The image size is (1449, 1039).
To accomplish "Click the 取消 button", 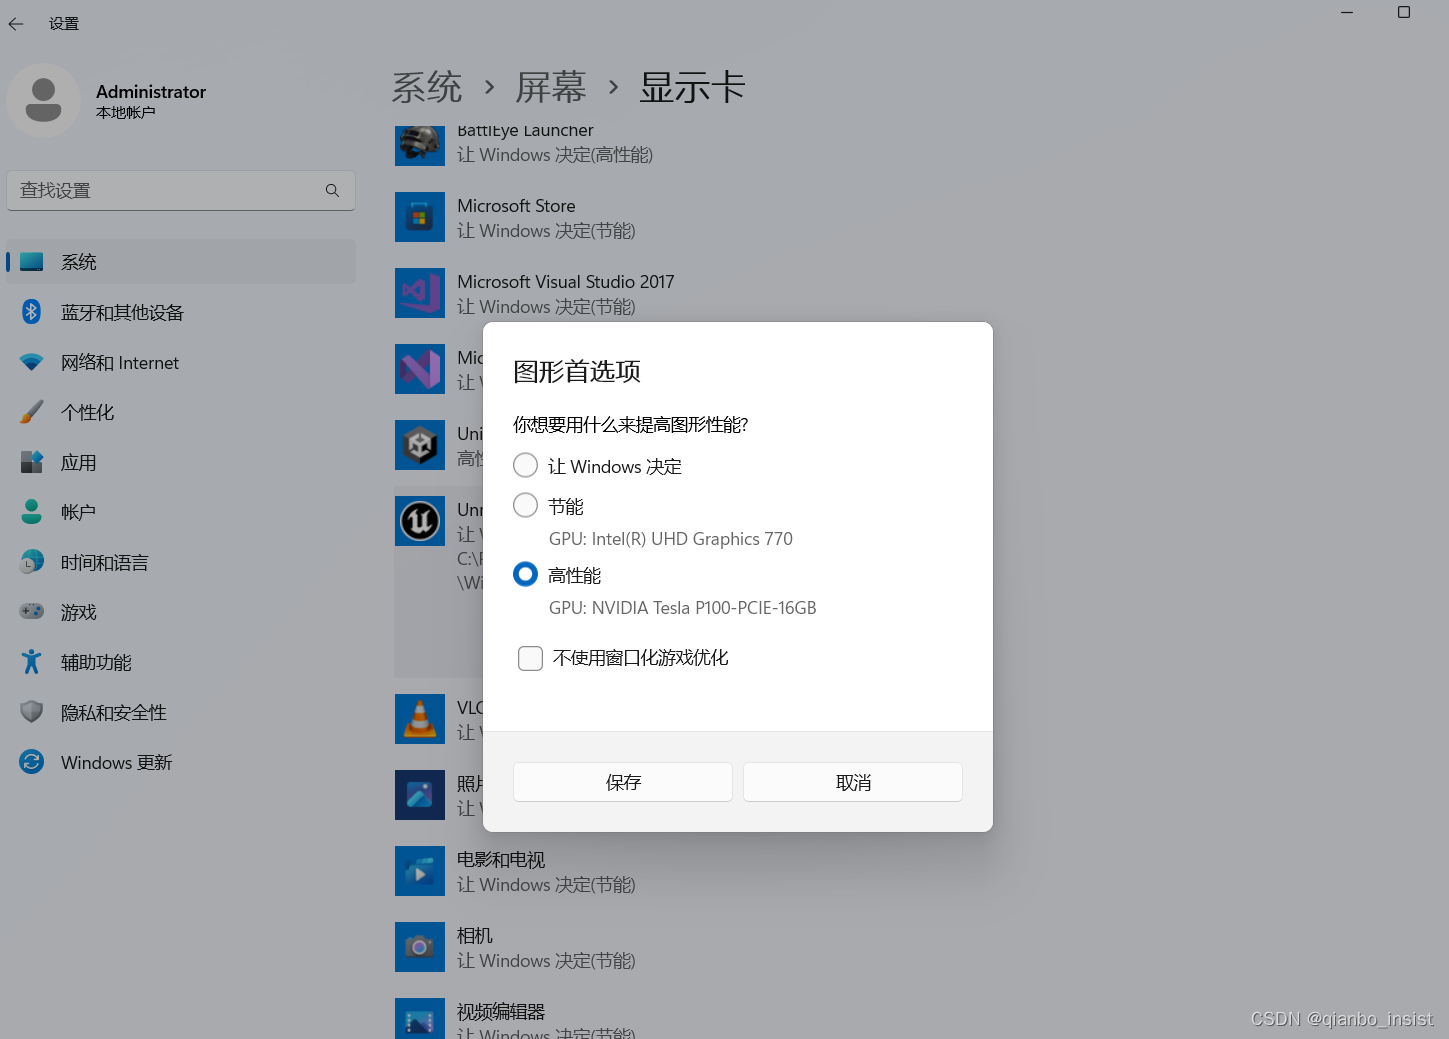I will [853, 782].
